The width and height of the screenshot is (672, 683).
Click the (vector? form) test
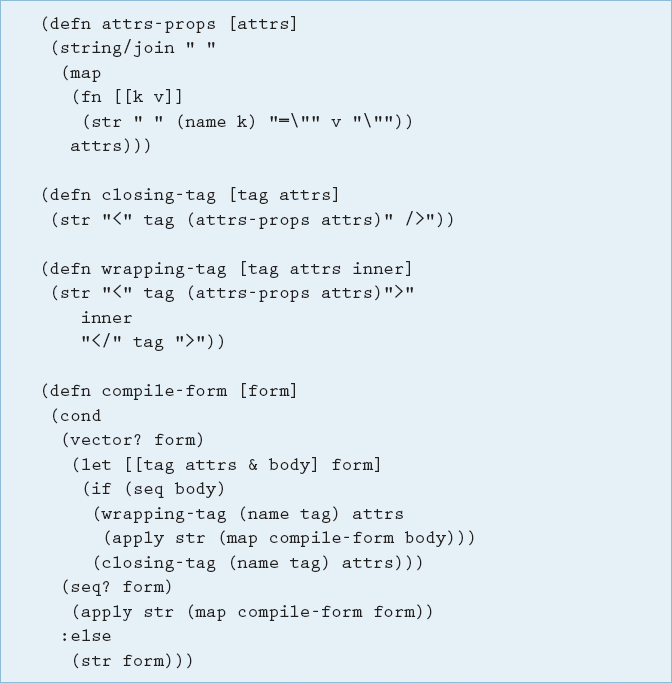(x=133, y=440)
